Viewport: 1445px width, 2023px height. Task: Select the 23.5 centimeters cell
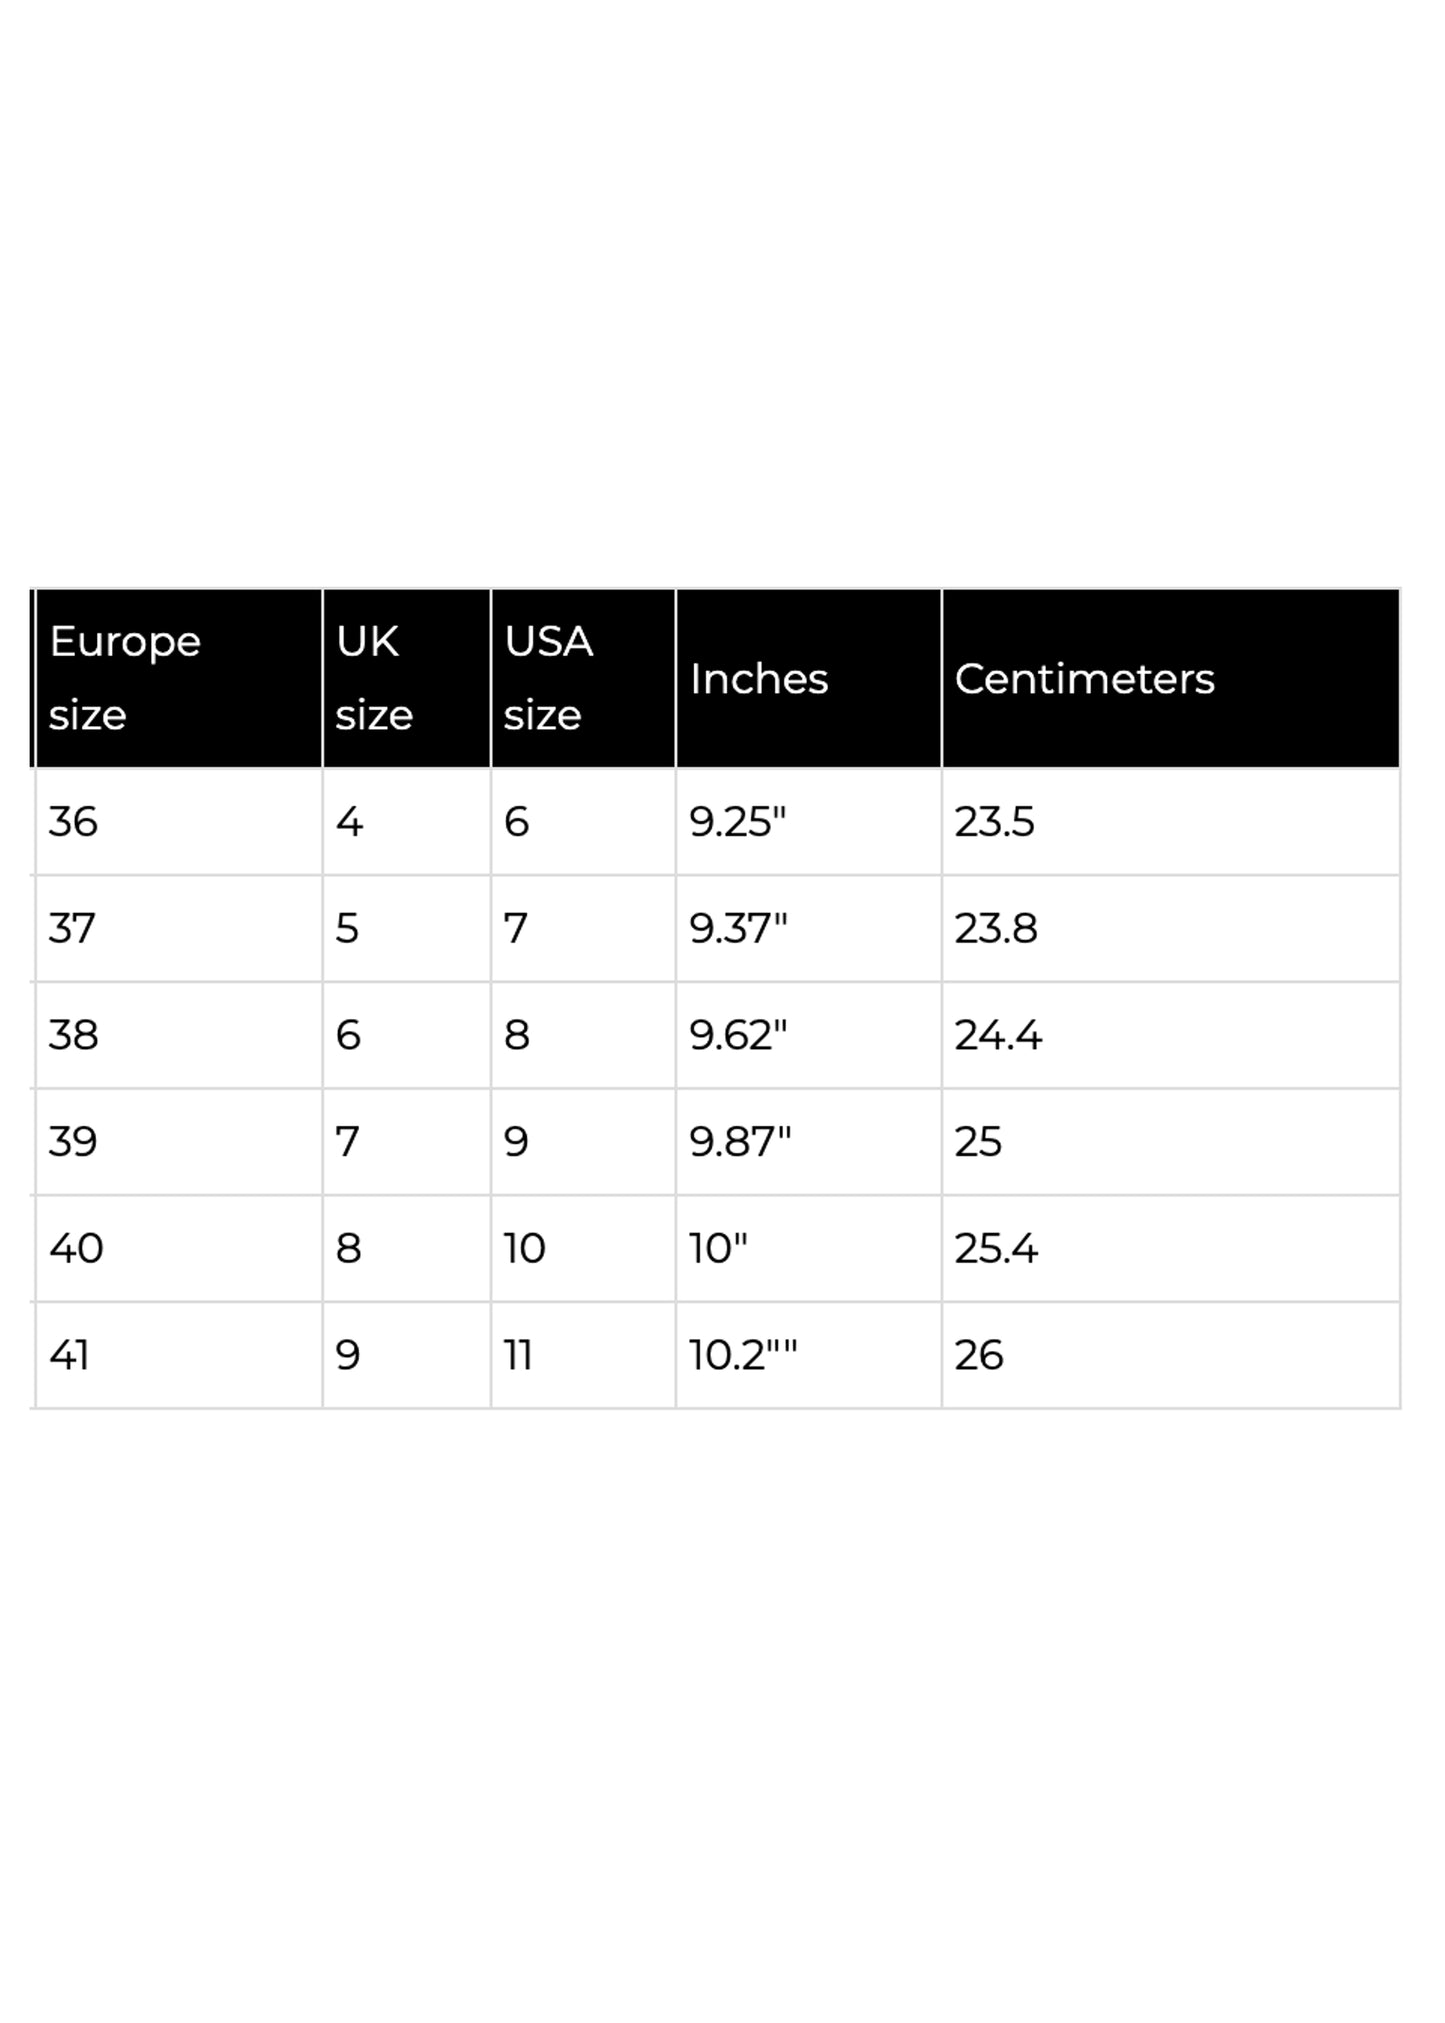tap(994, 822)
